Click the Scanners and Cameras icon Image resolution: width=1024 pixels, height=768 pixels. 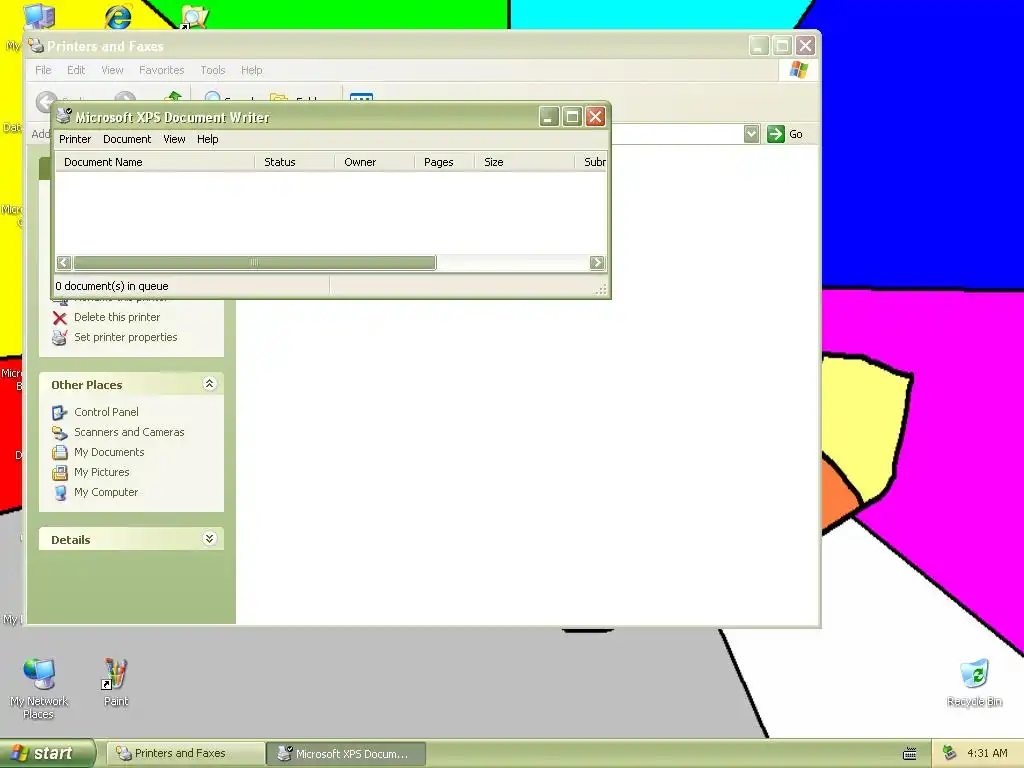tap(59, 433)
